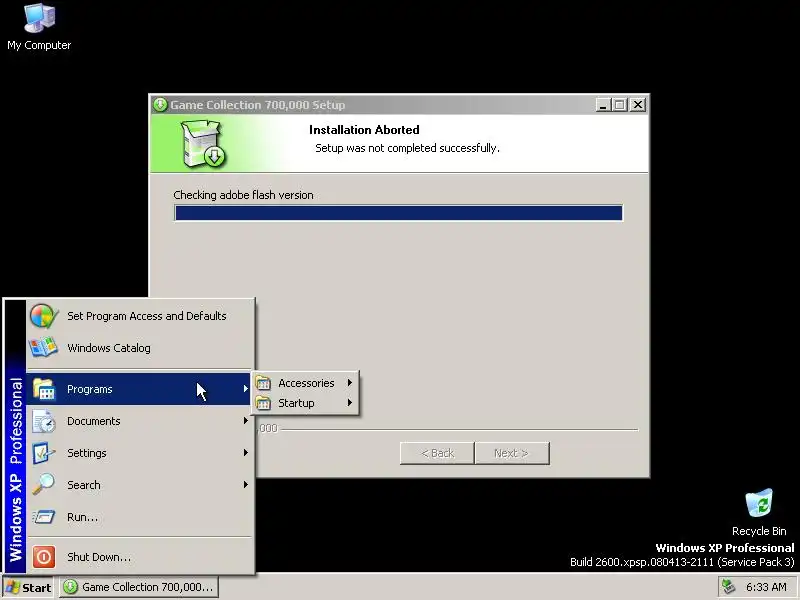The image size is (800, 600).
Task: Choose Shut Down... from Start menu
Action: click(139, 557)
